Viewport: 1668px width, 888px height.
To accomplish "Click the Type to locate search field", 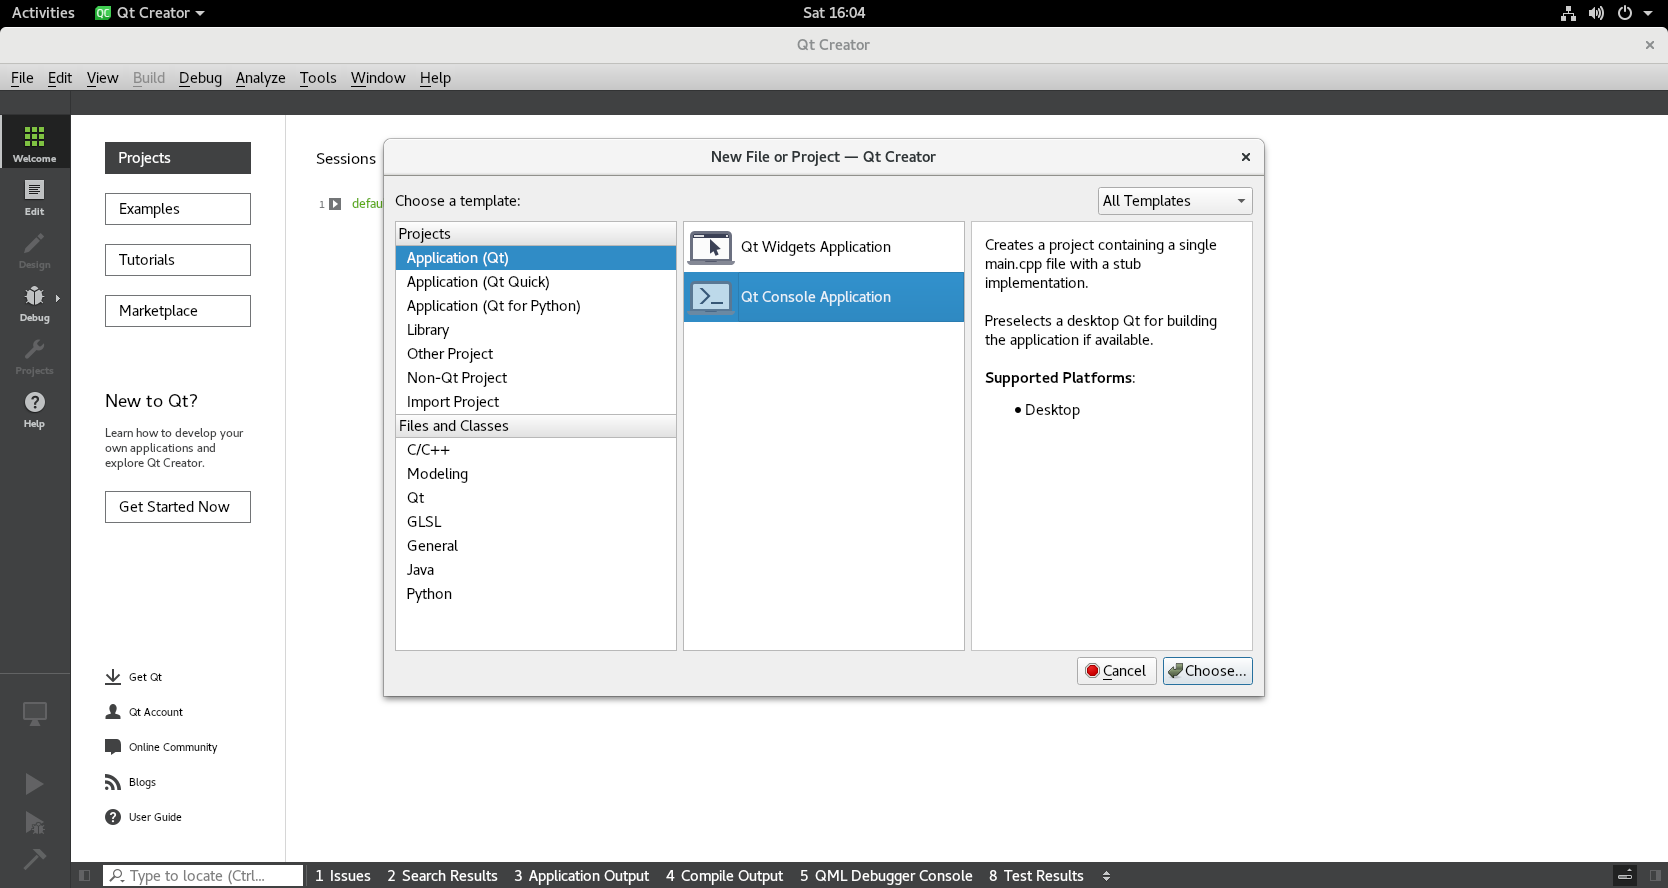I will tap(205, 876).
